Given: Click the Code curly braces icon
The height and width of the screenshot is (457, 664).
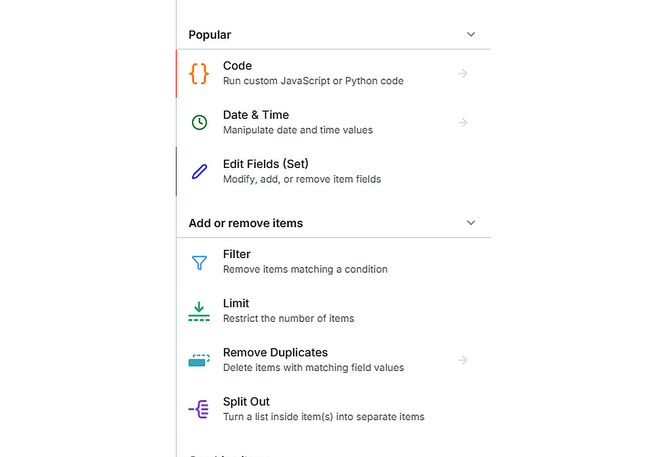Looking at the screenshot, I should point(199,73).
